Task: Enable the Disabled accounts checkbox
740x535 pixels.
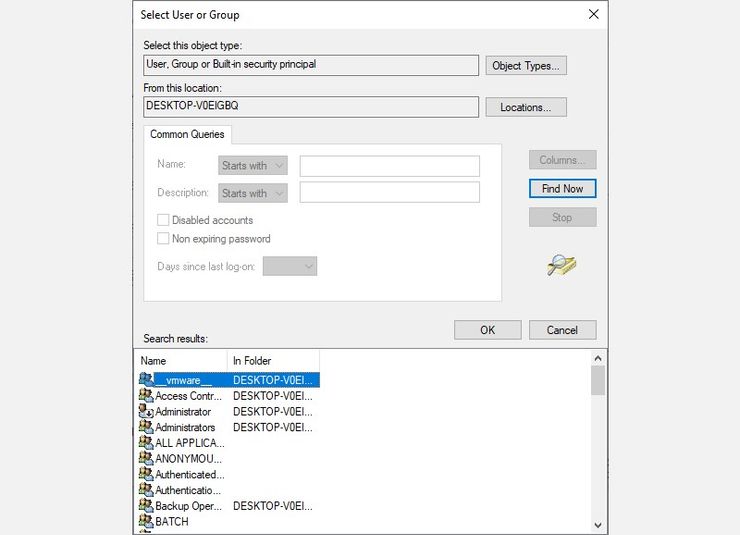Action: pos(163,220)
